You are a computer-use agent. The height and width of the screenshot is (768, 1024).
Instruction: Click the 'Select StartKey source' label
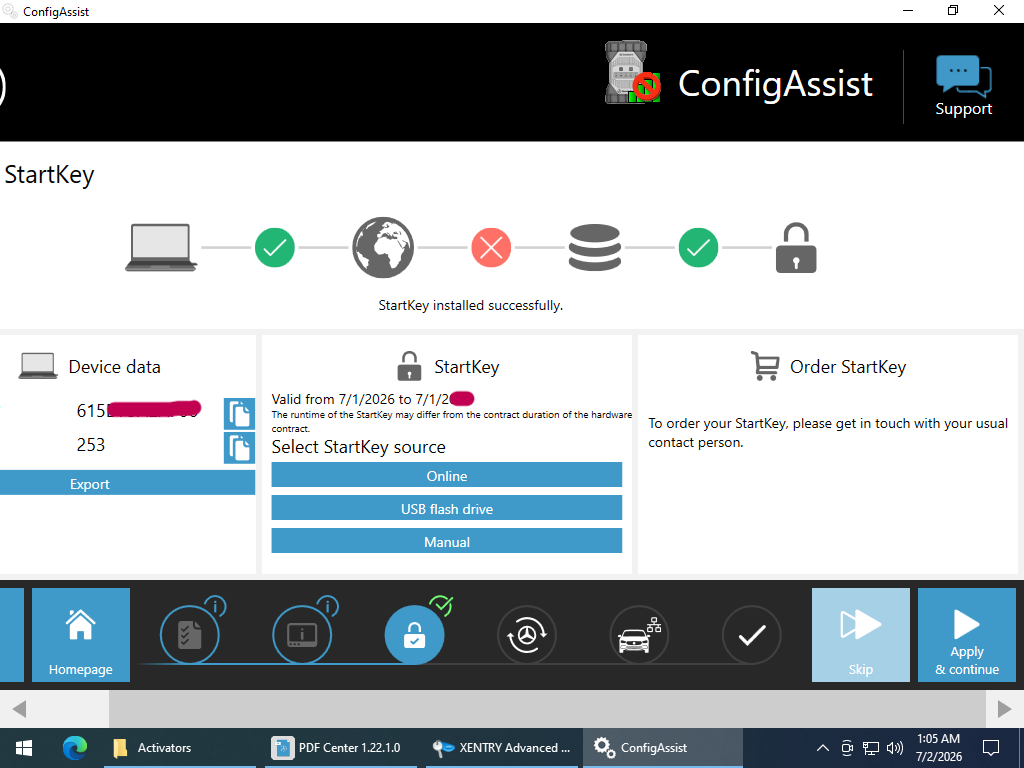[x=359, y=447]
